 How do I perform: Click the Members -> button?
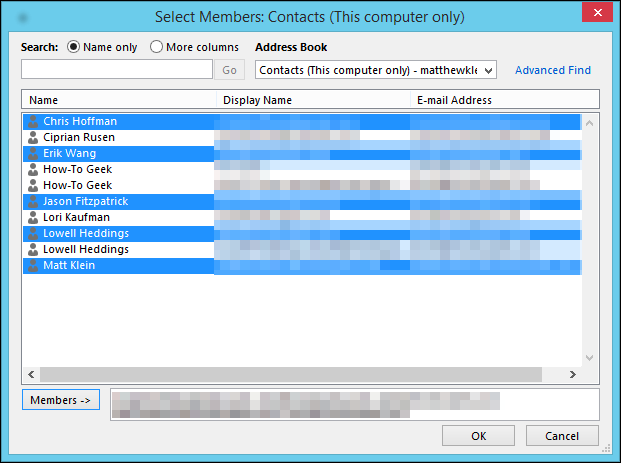pos(61,400)
